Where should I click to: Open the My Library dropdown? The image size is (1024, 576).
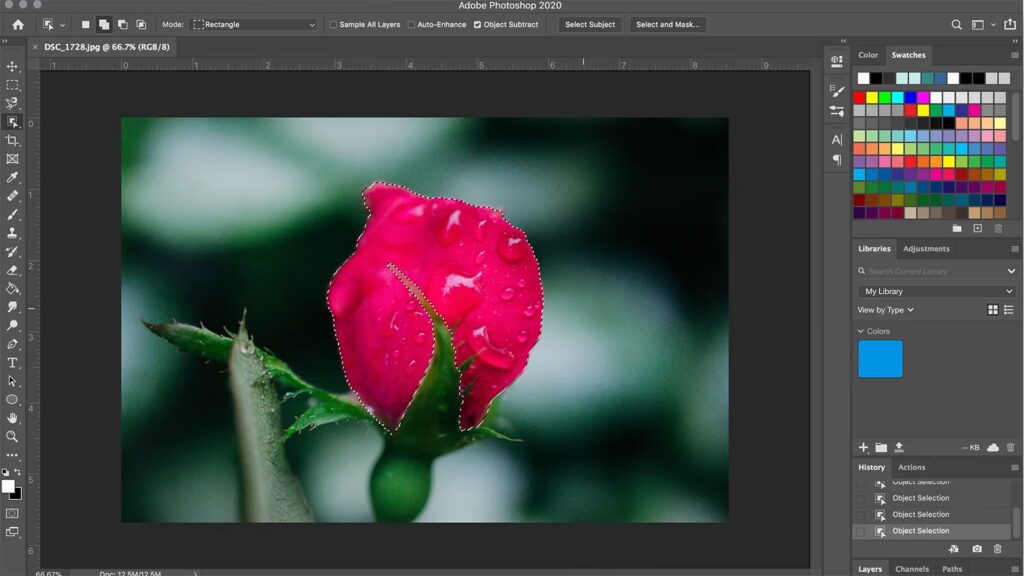(937, 291)
